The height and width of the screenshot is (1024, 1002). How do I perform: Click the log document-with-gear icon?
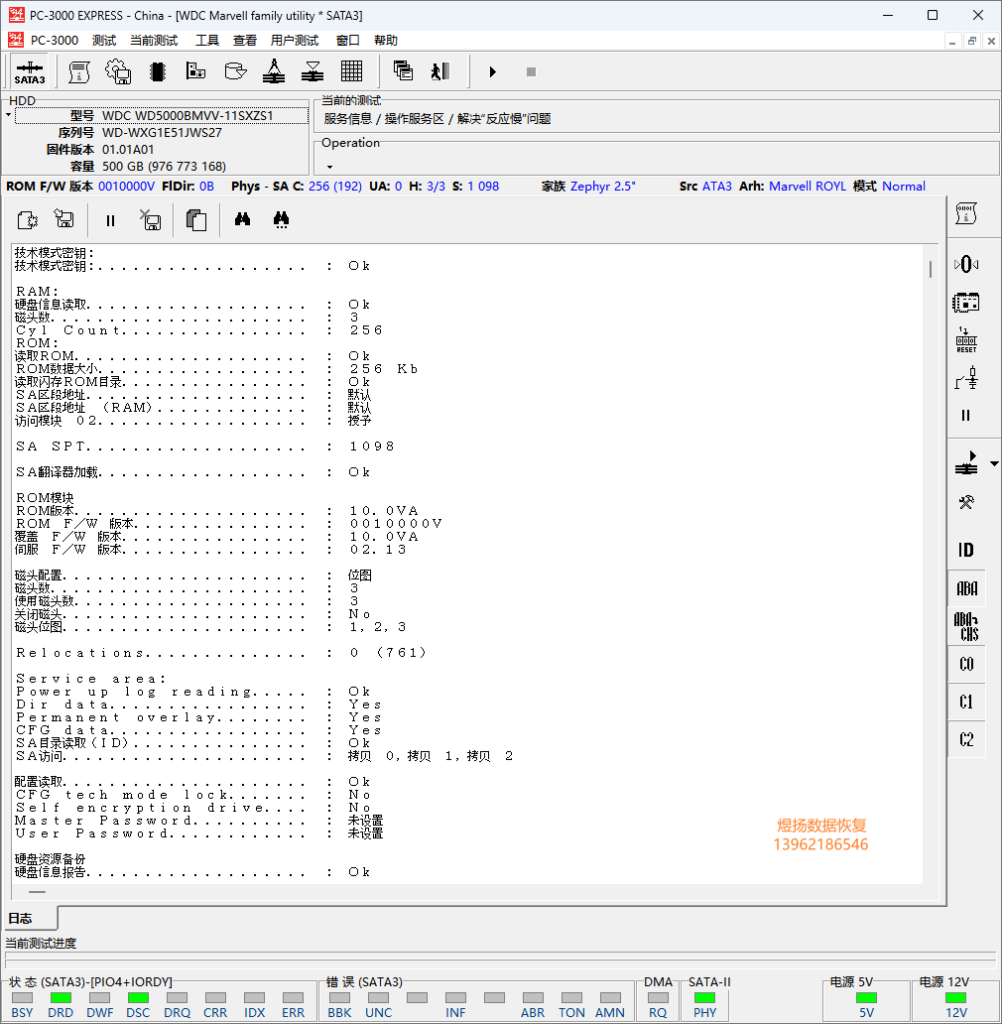[27, 220]
